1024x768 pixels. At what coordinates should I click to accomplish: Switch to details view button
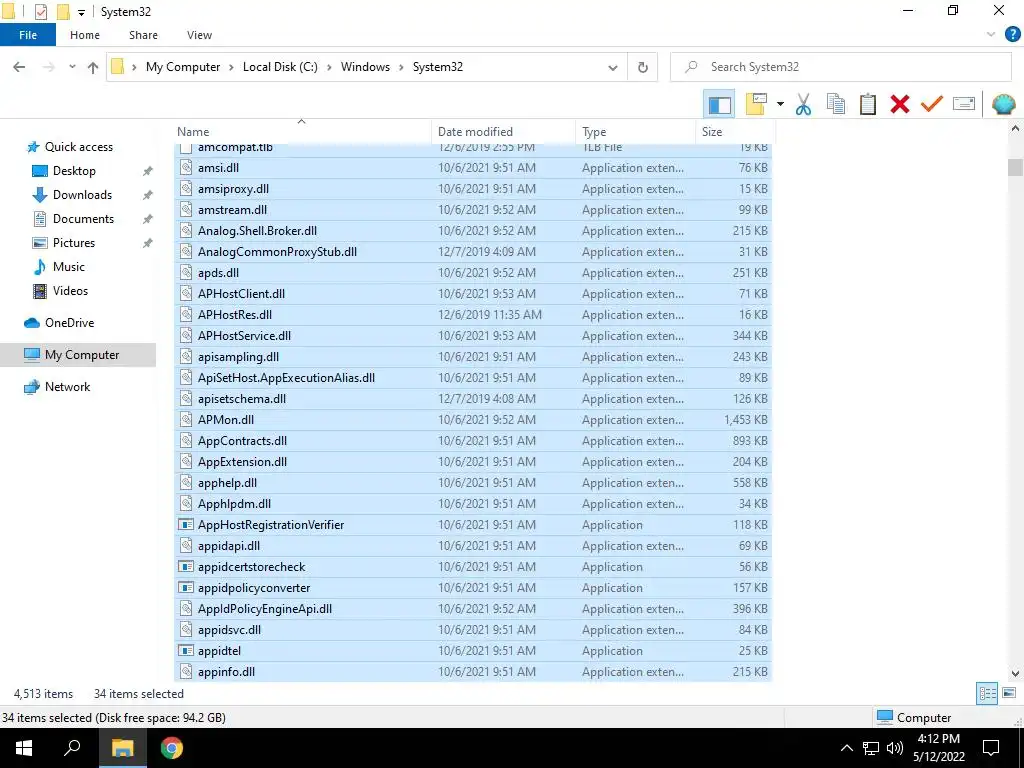click(x=987, y=694)
